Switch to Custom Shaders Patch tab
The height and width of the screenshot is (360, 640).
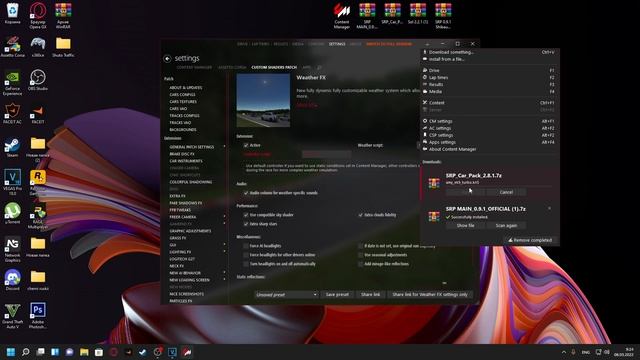274,67
